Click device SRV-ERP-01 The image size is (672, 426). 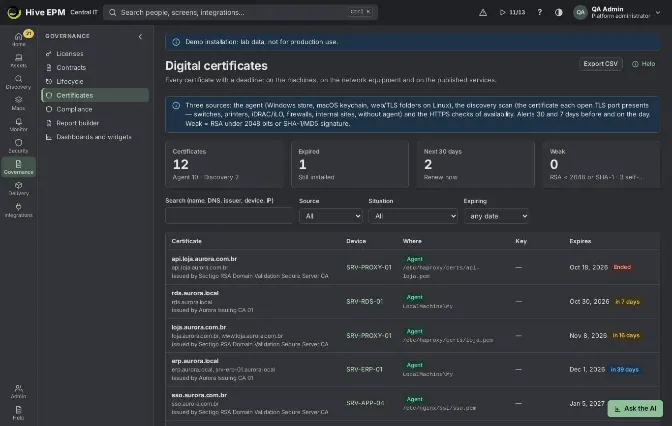[x=364, y=369]
